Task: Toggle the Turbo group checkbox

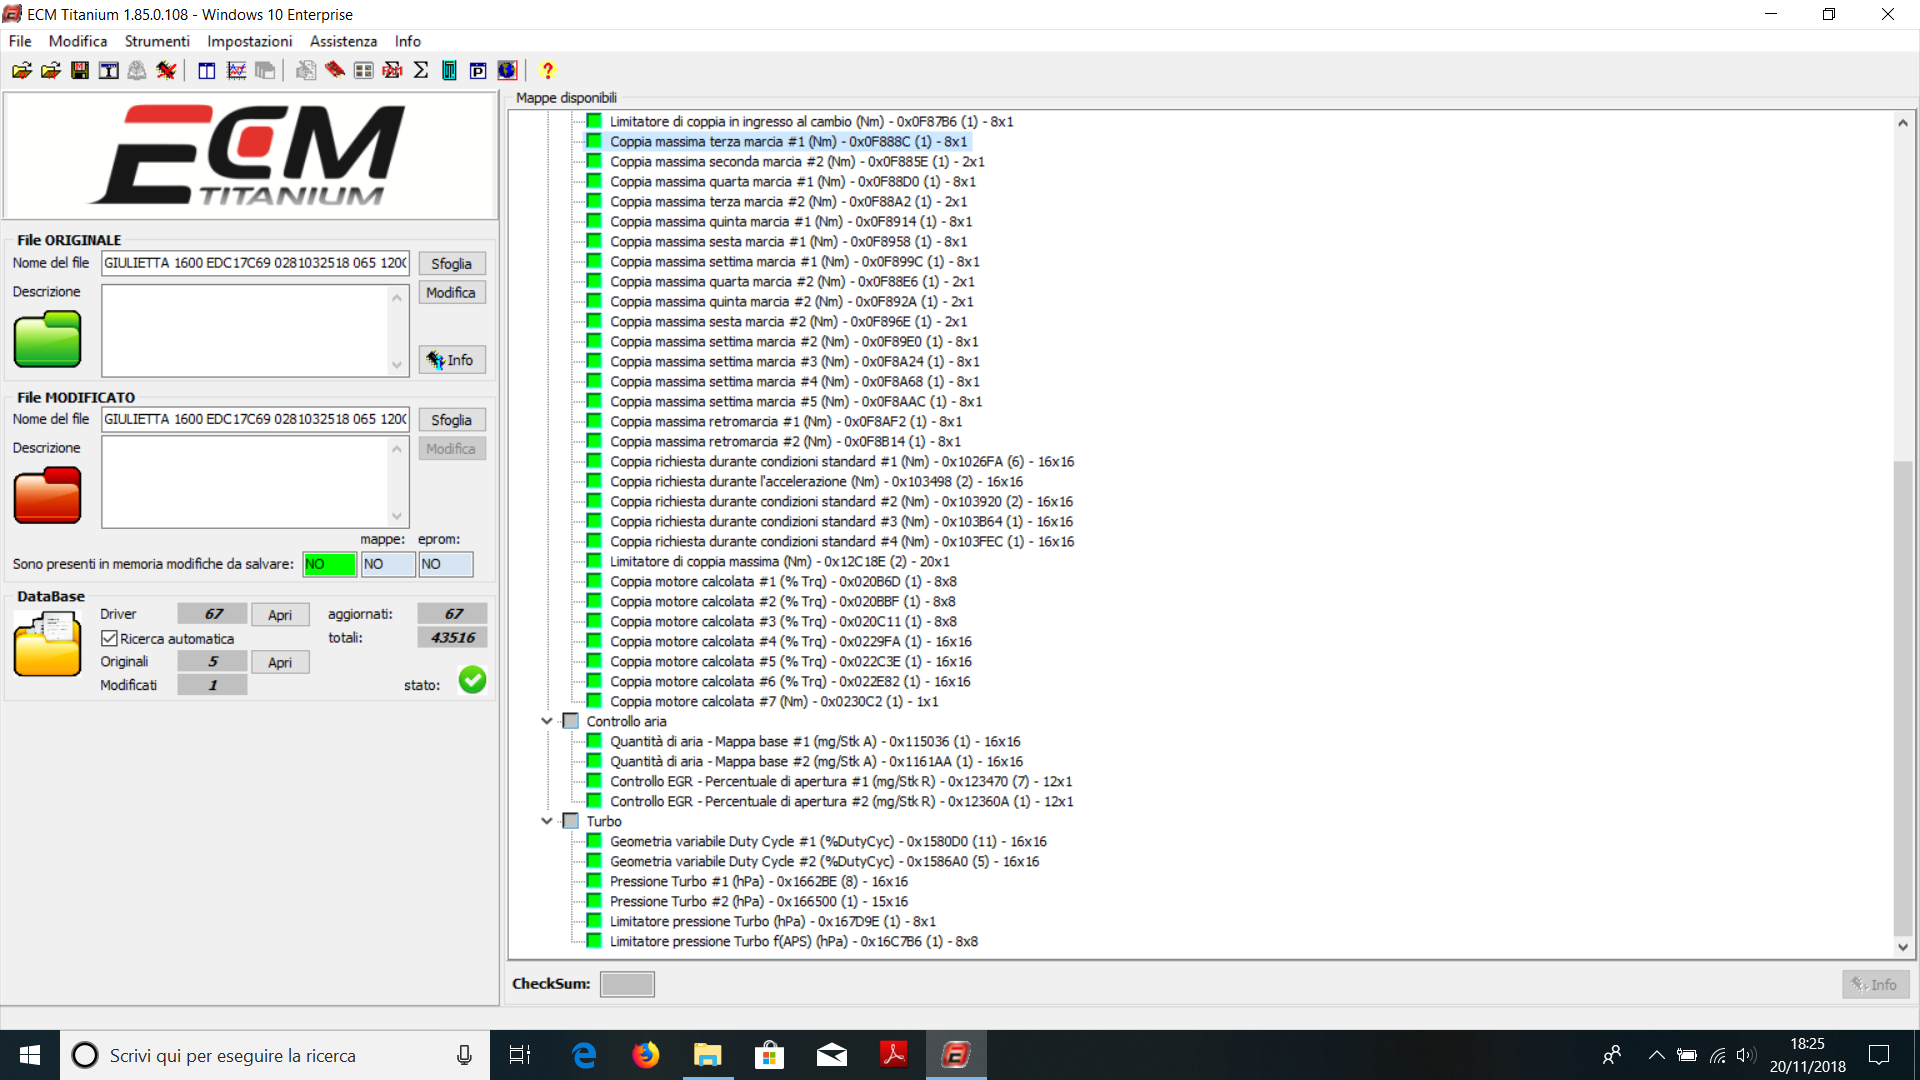Action: (x=571, y=821)
